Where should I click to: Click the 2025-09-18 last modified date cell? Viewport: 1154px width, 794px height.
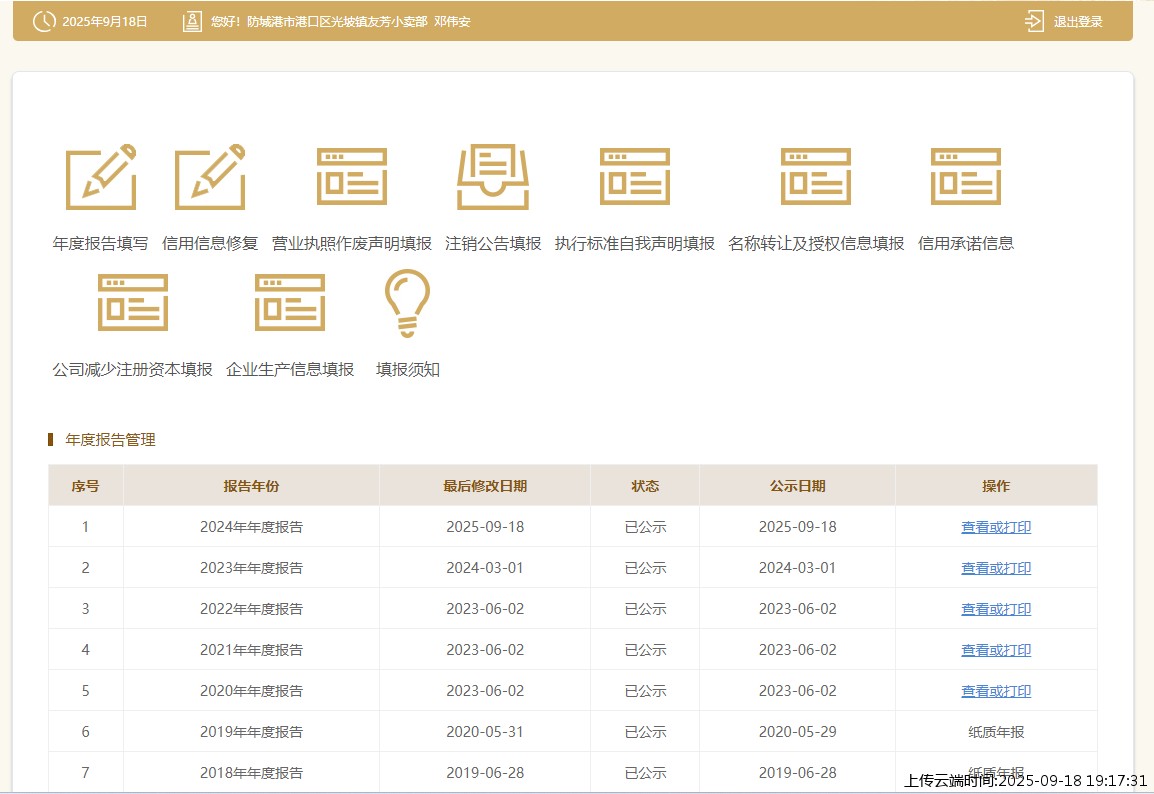(485, 527)
